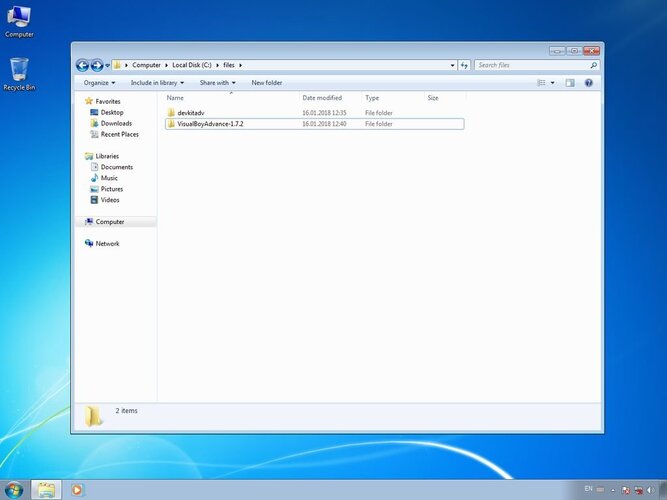Click the Music note icon
667x500 pixels.
pos(94,178)
